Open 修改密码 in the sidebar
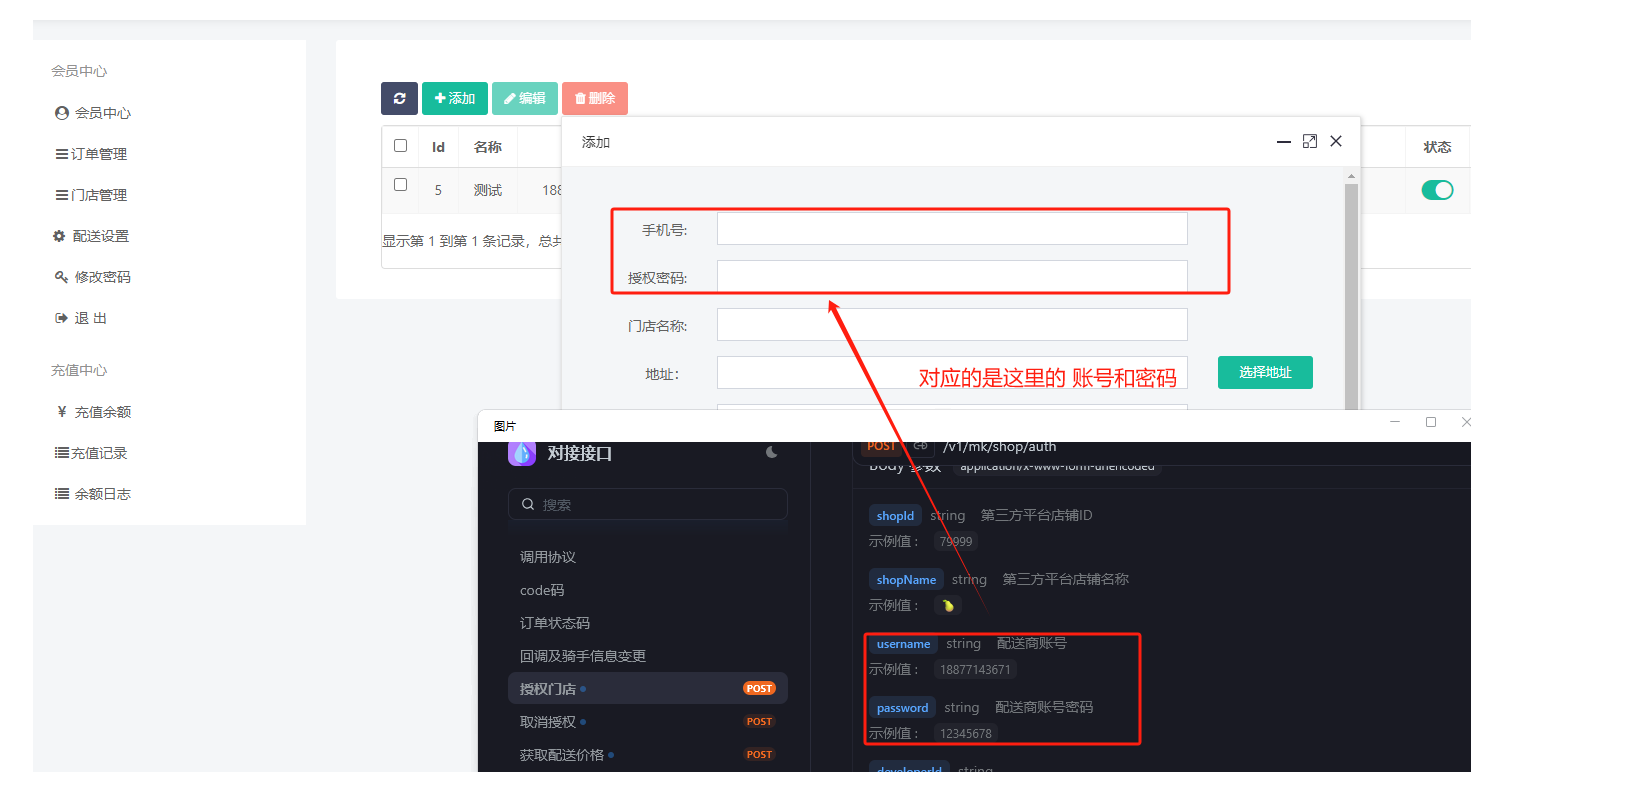Viewport: 1643px width, 794px height. point(93,277)
